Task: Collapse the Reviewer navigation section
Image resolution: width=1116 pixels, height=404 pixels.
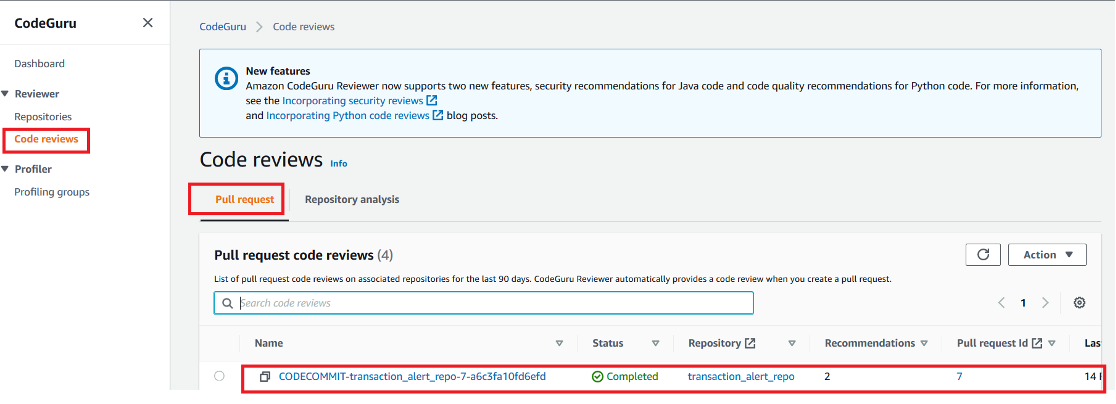Action: tap(6, 94)
